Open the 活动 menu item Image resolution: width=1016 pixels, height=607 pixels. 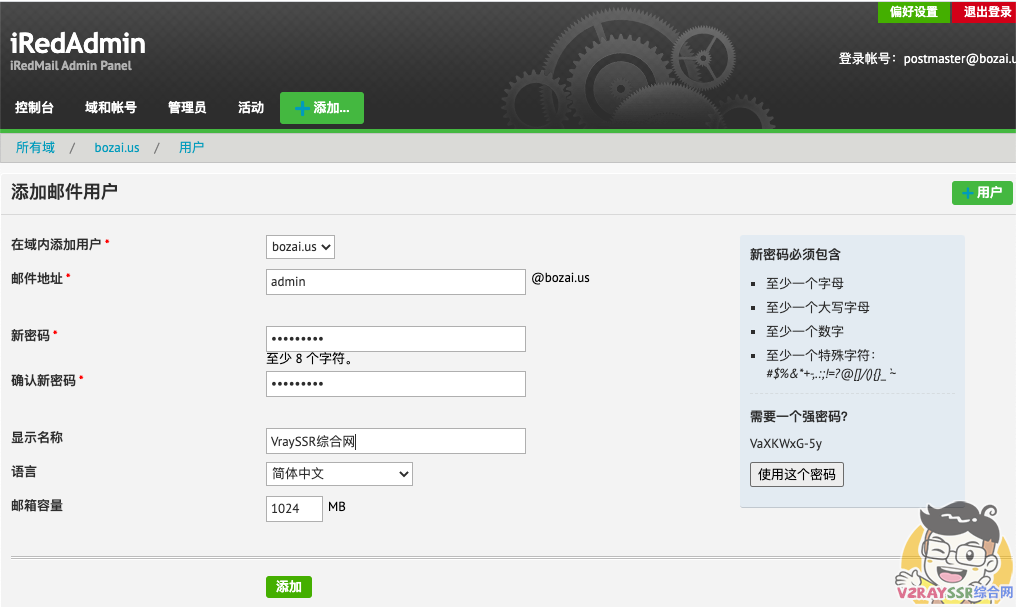tap(250, 106)
